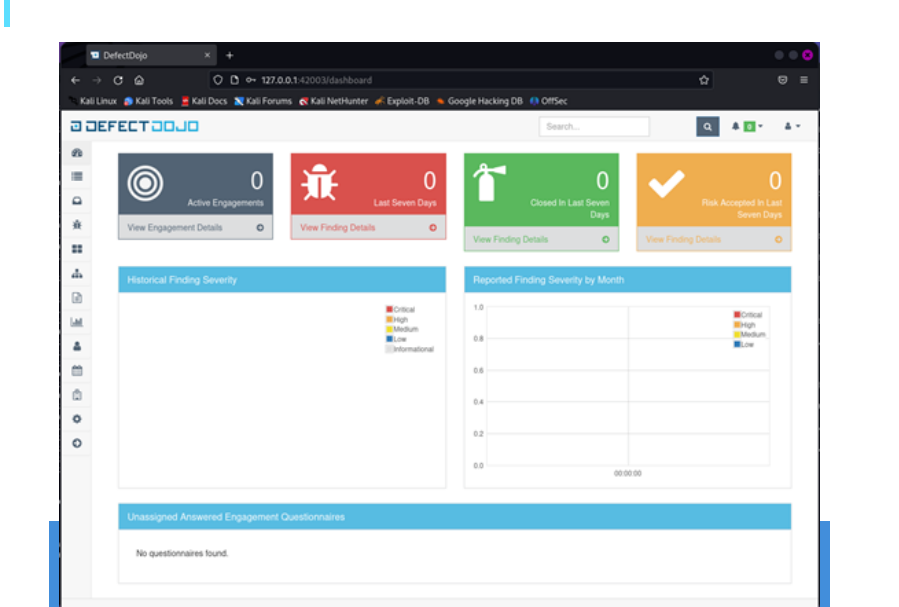Open the Metrics bar chart icon in sidebar

[77, 322]
